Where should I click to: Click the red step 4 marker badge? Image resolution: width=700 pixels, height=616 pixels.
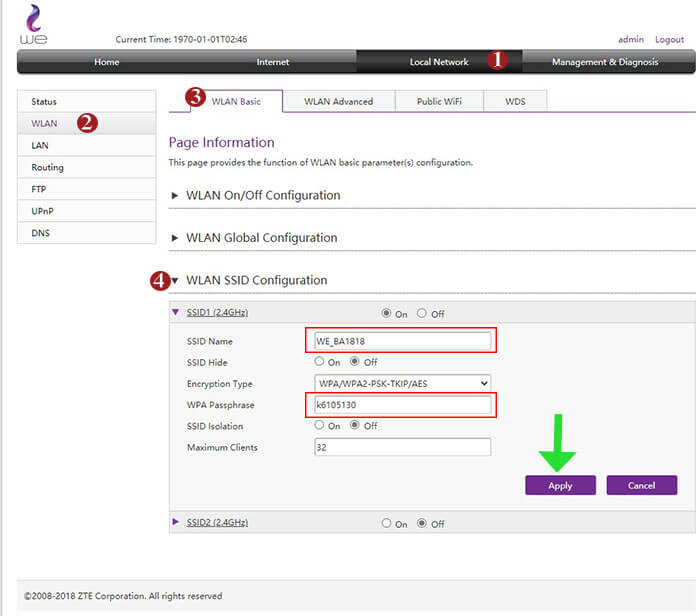click(158, 280)
